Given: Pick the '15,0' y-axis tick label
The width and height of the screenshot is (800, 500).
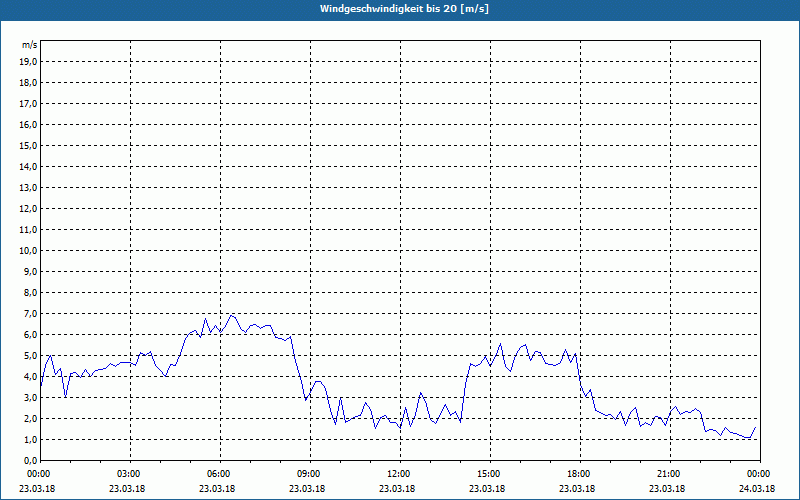Looking at the screenshot, I should 28,145.
